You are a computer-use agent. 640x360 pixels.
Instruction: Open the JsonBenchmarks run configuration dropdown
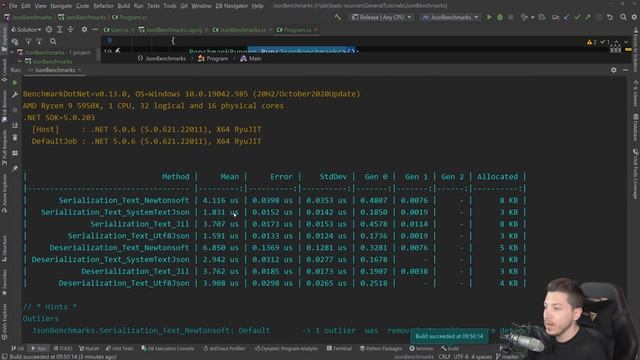click(x=450, y=18)
